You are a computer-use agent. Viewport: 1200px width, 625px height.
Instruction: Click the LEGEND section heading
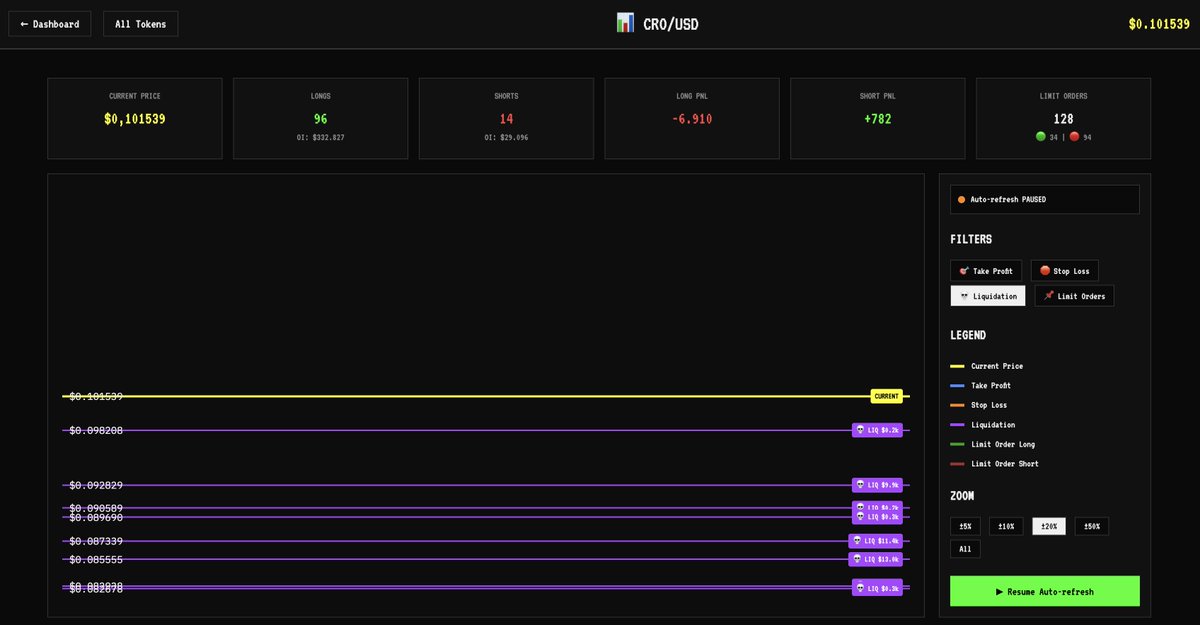click(x=968, y=336)
